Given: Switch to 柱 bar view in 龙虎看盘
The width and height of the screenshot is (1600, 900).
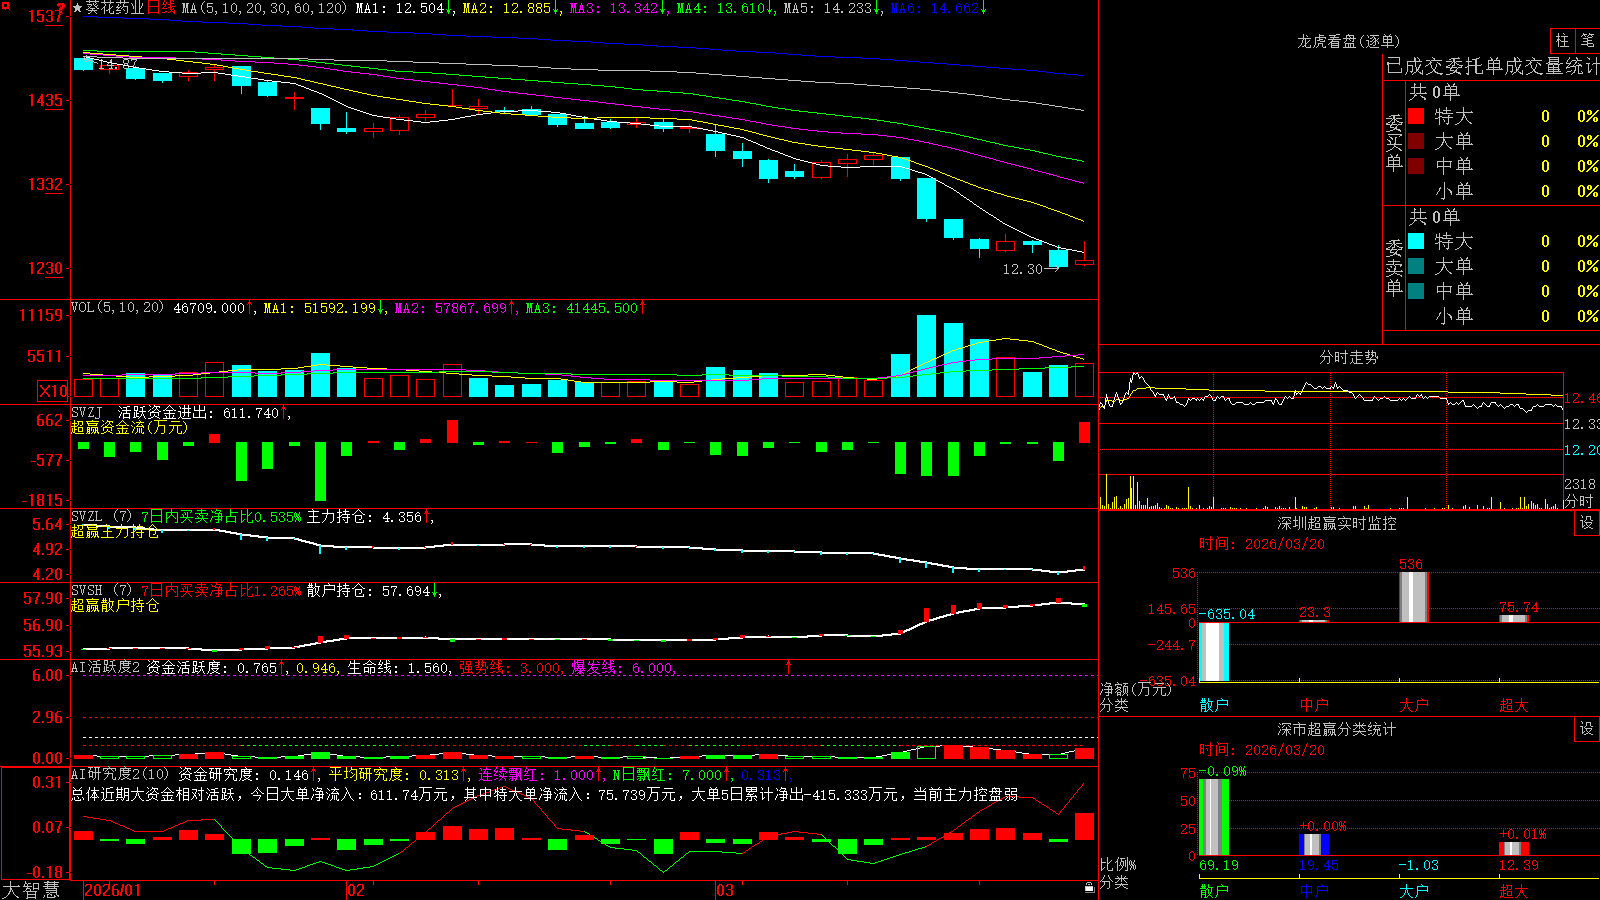Looking at the screenshot, I should [x=1562, y=40].
